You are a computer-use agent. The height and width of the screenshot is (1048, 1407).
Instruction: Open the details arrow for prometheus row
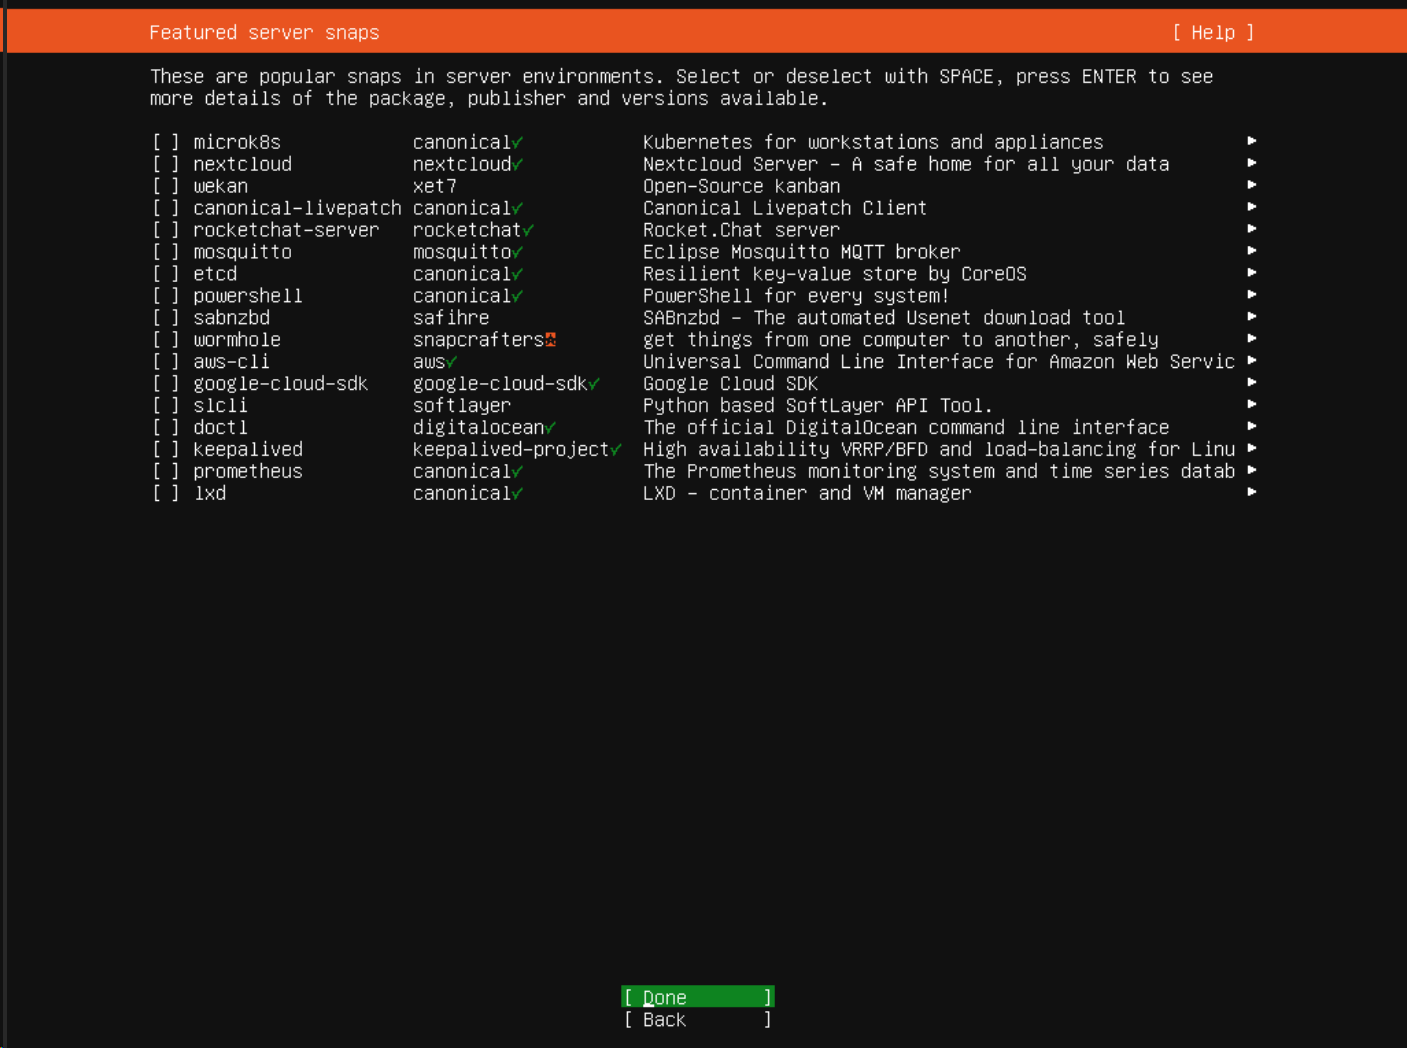coord(1251,471)
